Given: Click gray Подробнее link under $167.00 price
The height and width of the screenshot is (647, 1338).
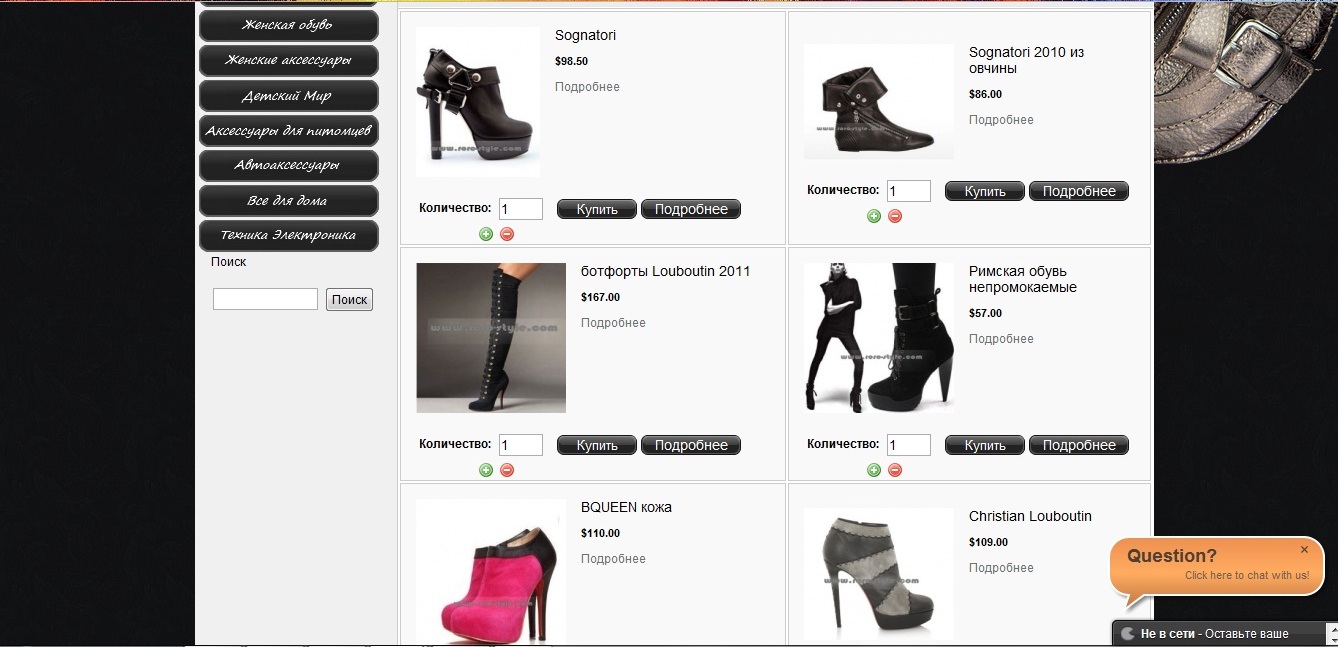Looking at the screenshot, I should click(613, 323).
